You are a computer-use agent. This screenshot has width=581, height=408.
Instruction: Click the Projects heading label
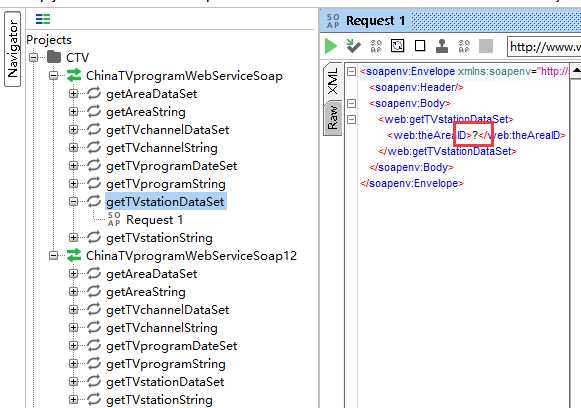[49, 39]
